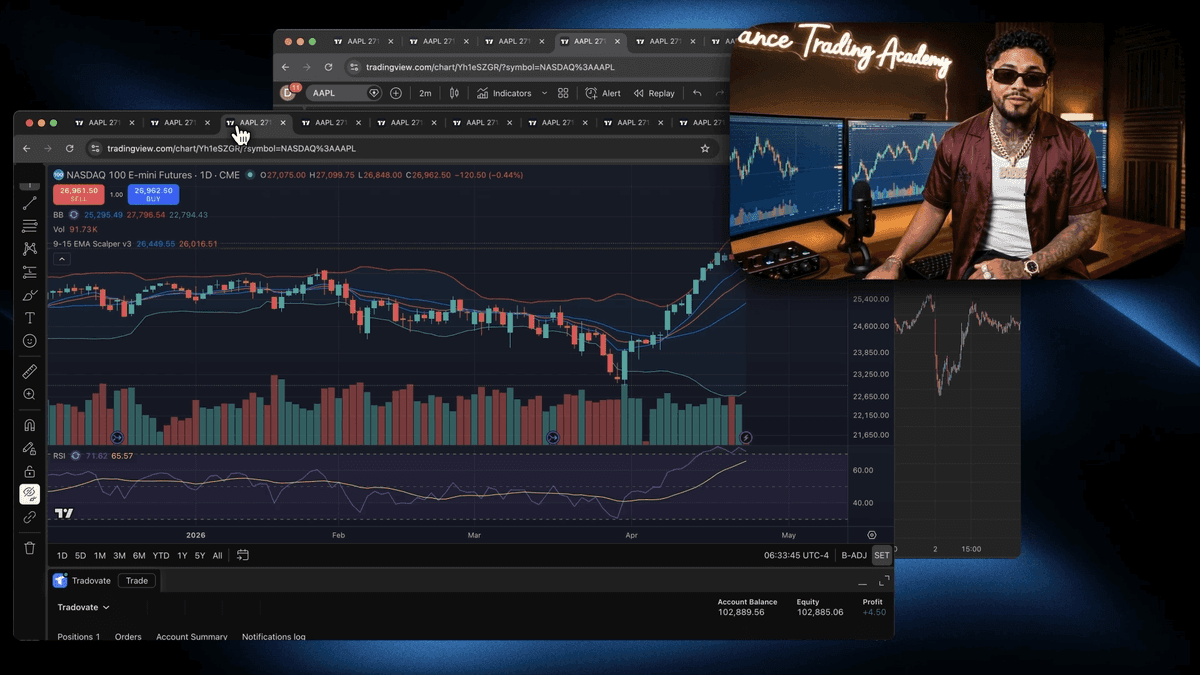The height and width of the screenshot is (675, 1200).
Task: Select the 1Y time range
Action: pyautogui.click(x=182, y=555)
